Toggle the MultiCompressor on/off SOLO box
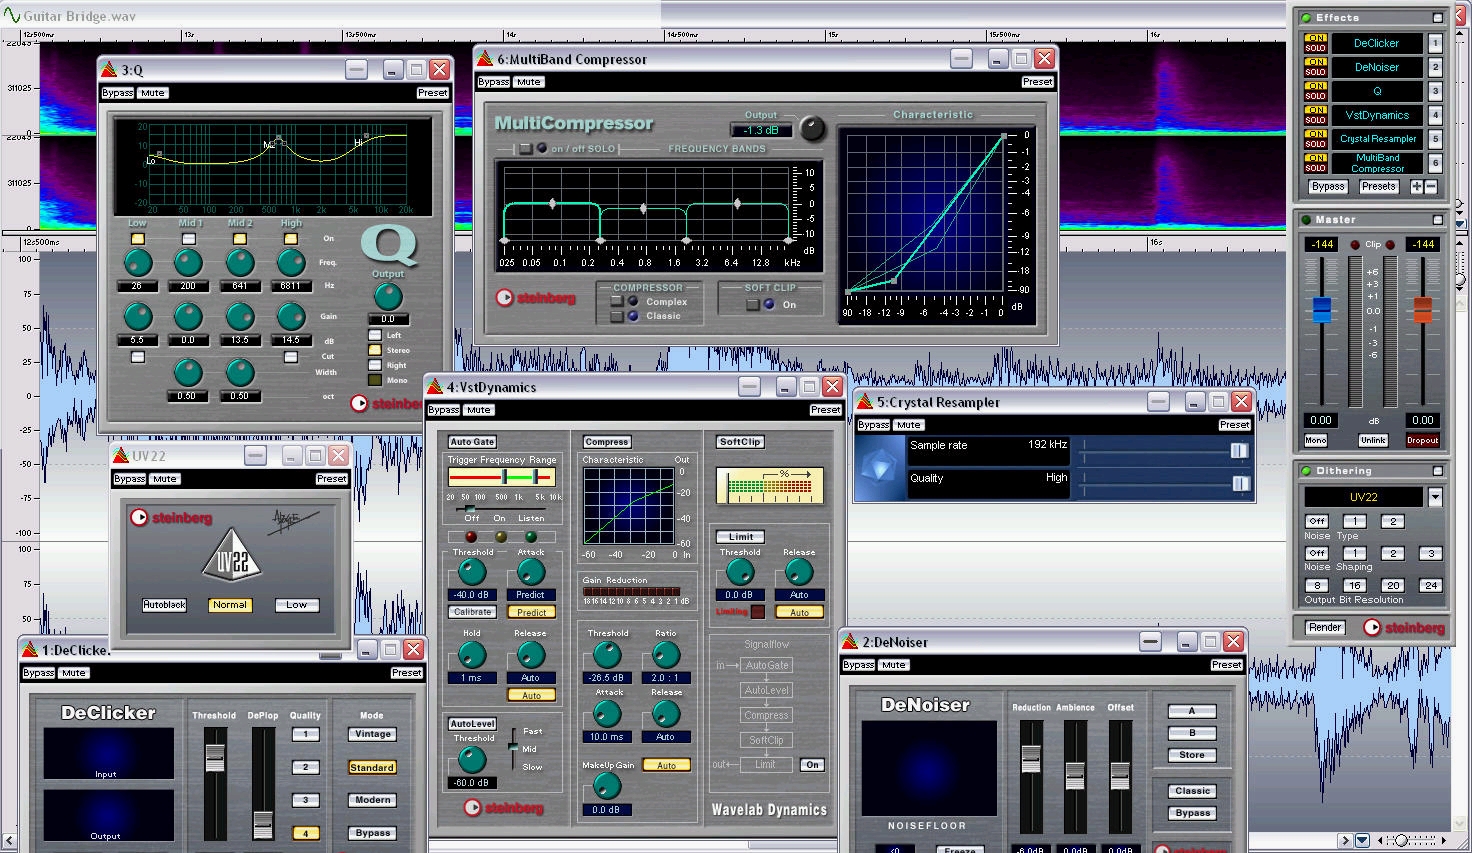Screen dimensions: 1472x853 pyautogui.click(x=525, y=149)
